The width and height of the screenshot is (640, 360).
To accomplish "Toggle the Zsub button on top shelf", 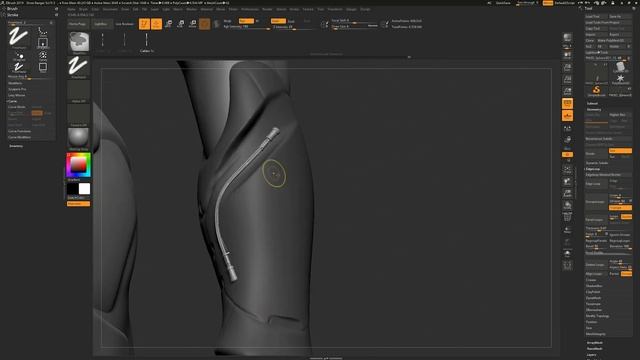I will tap(291, 21).
